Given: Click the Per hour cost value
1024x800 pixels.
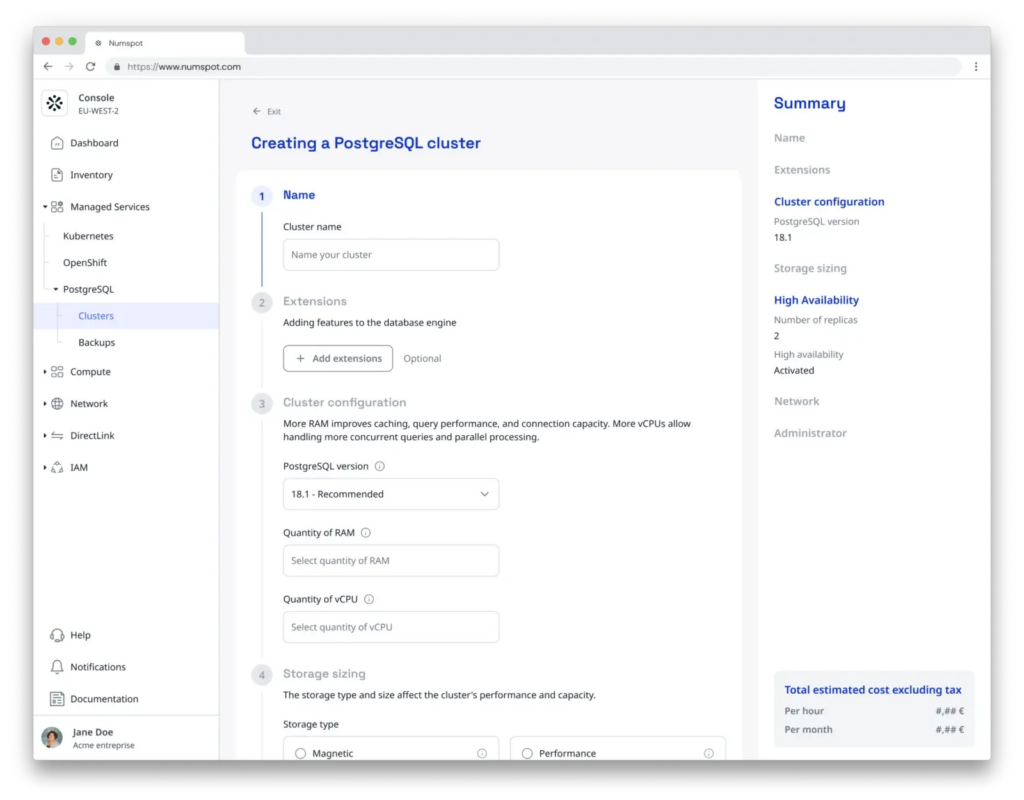Looking at the screenshot, I should (950, 711).
